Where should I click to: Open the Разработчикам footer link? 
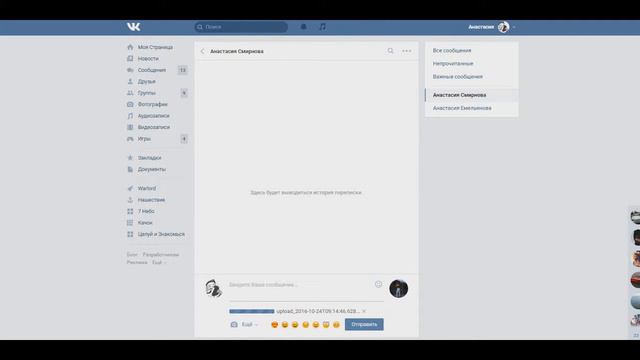(x=161, y=255)
